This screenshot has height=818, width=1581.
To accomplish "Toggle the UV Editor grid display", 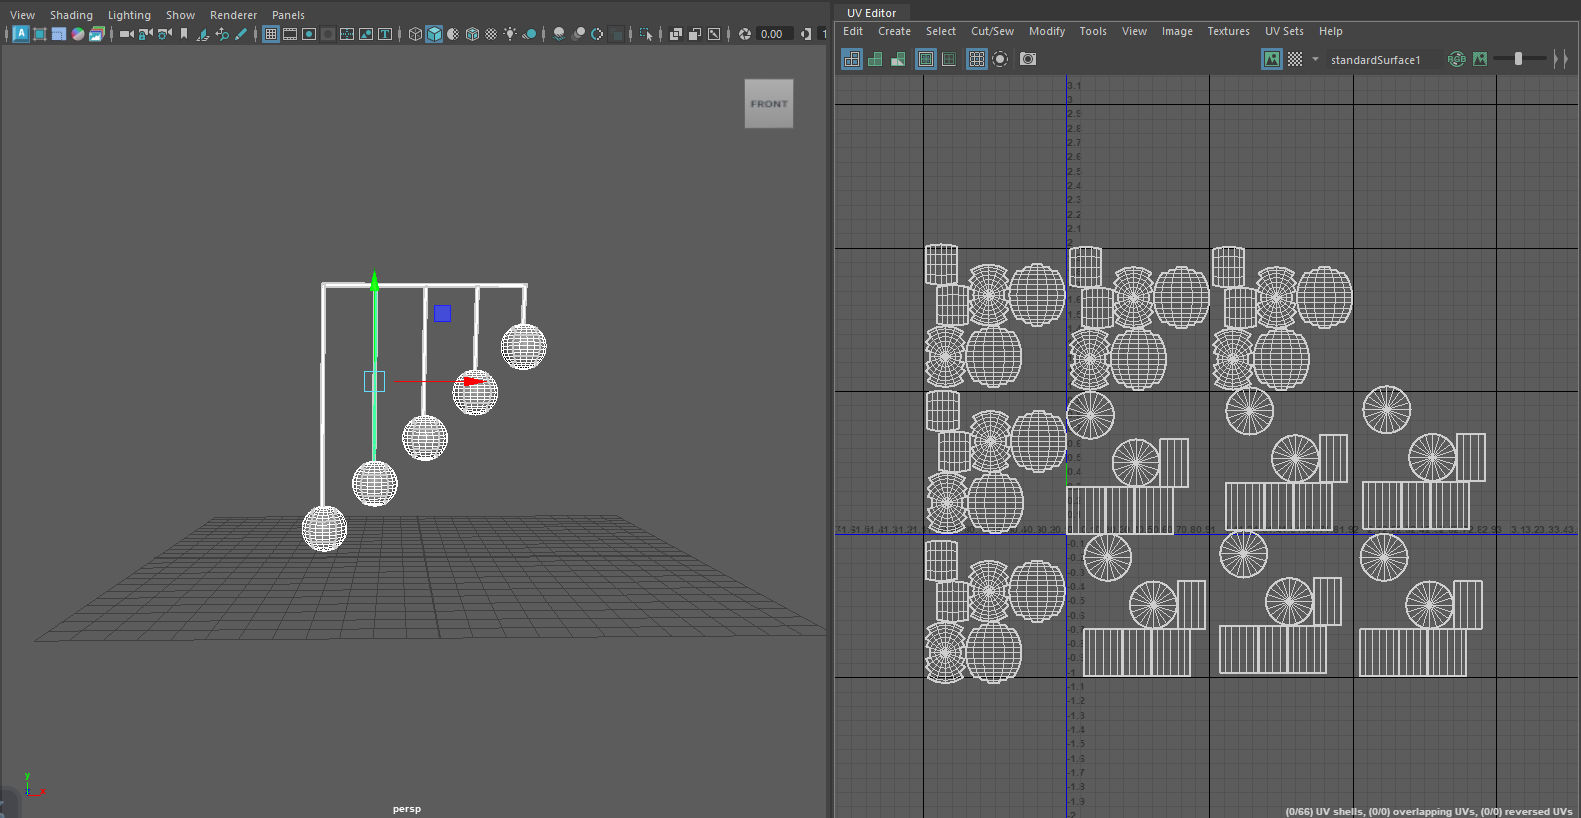I will [x=977, y=59].
